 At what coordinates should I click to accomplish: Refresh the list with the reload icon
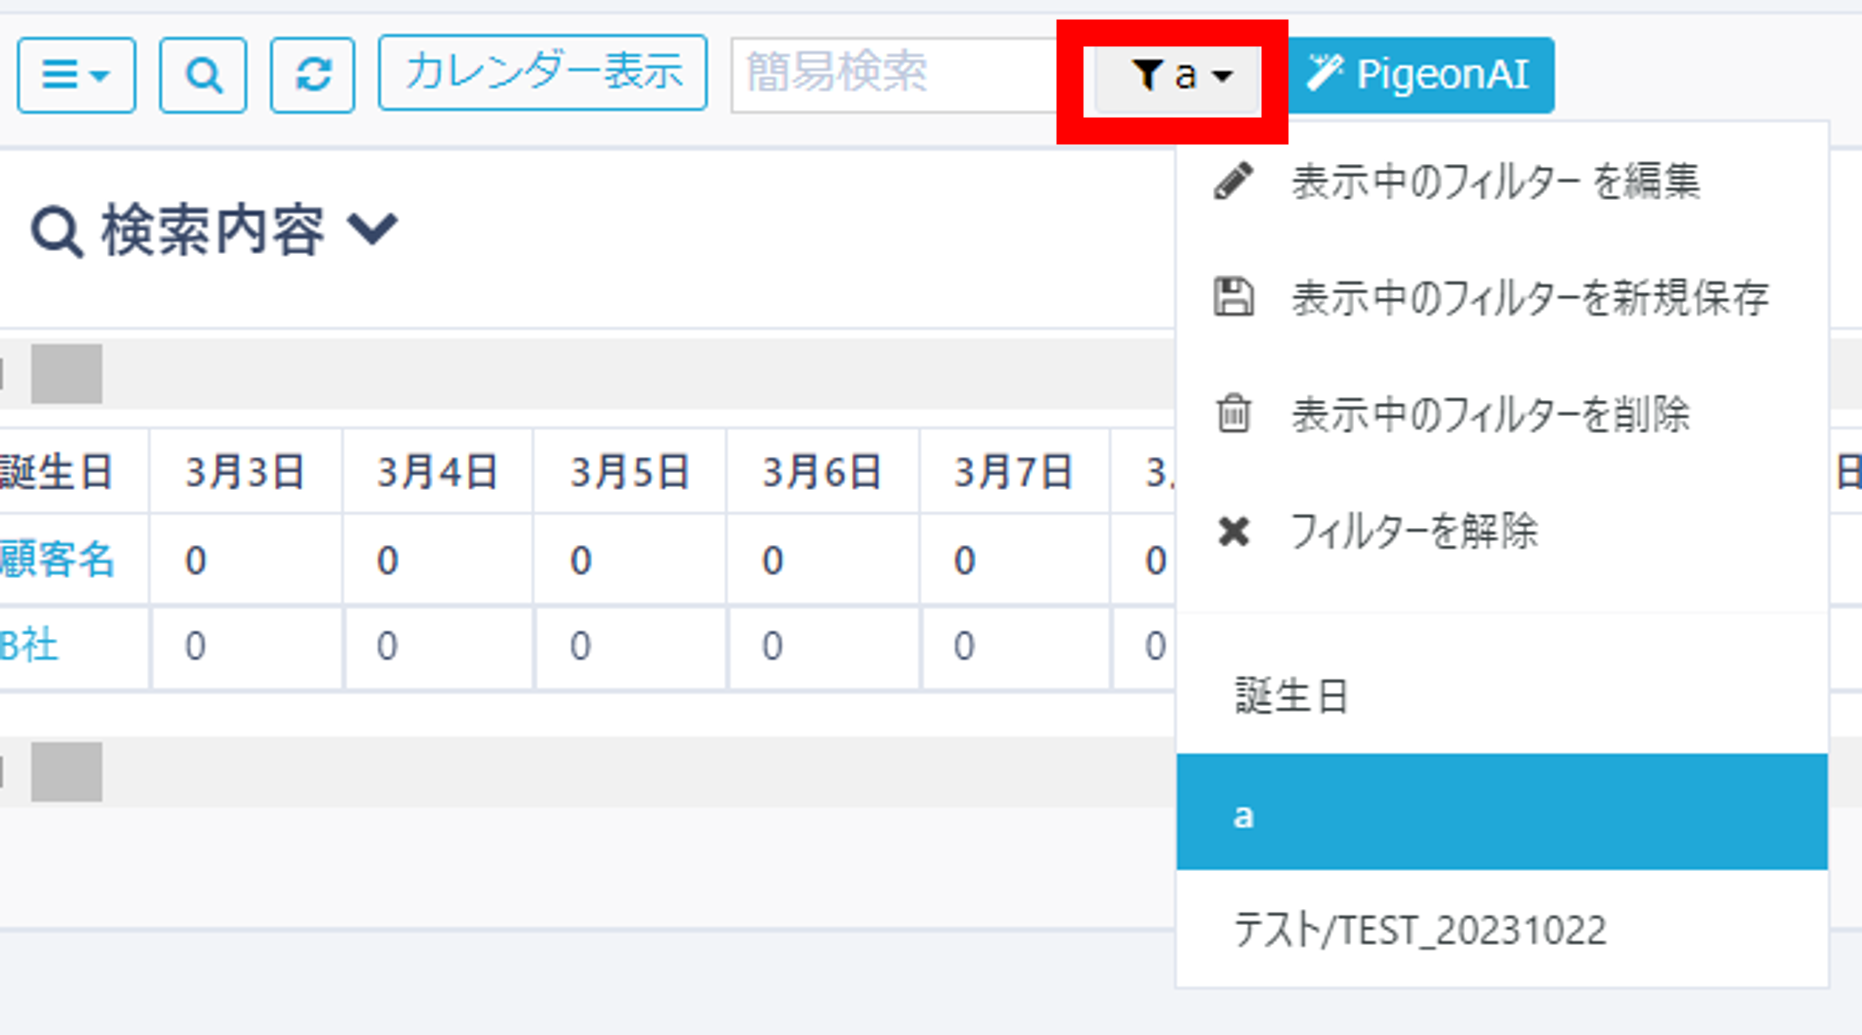pyautogui.click(x=312, y=74)
